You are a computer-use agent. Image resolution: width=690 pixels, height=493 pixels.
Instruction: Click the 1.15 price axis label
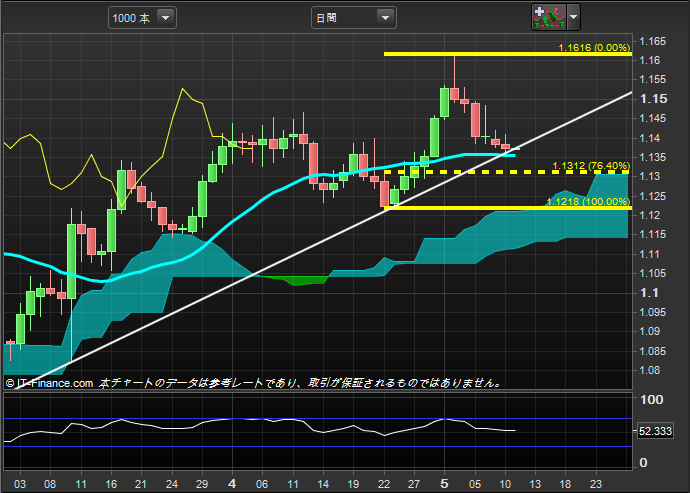[653, 99]
